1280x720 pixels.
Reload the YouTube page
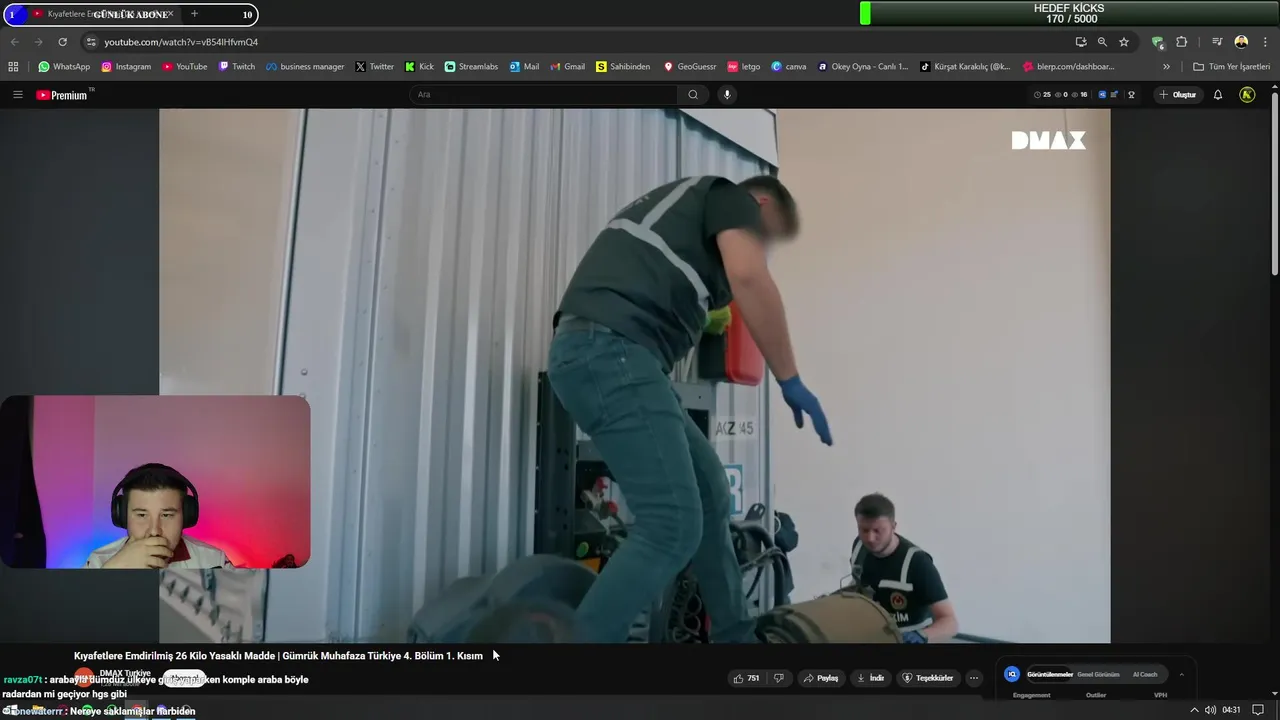coord(62,42)
